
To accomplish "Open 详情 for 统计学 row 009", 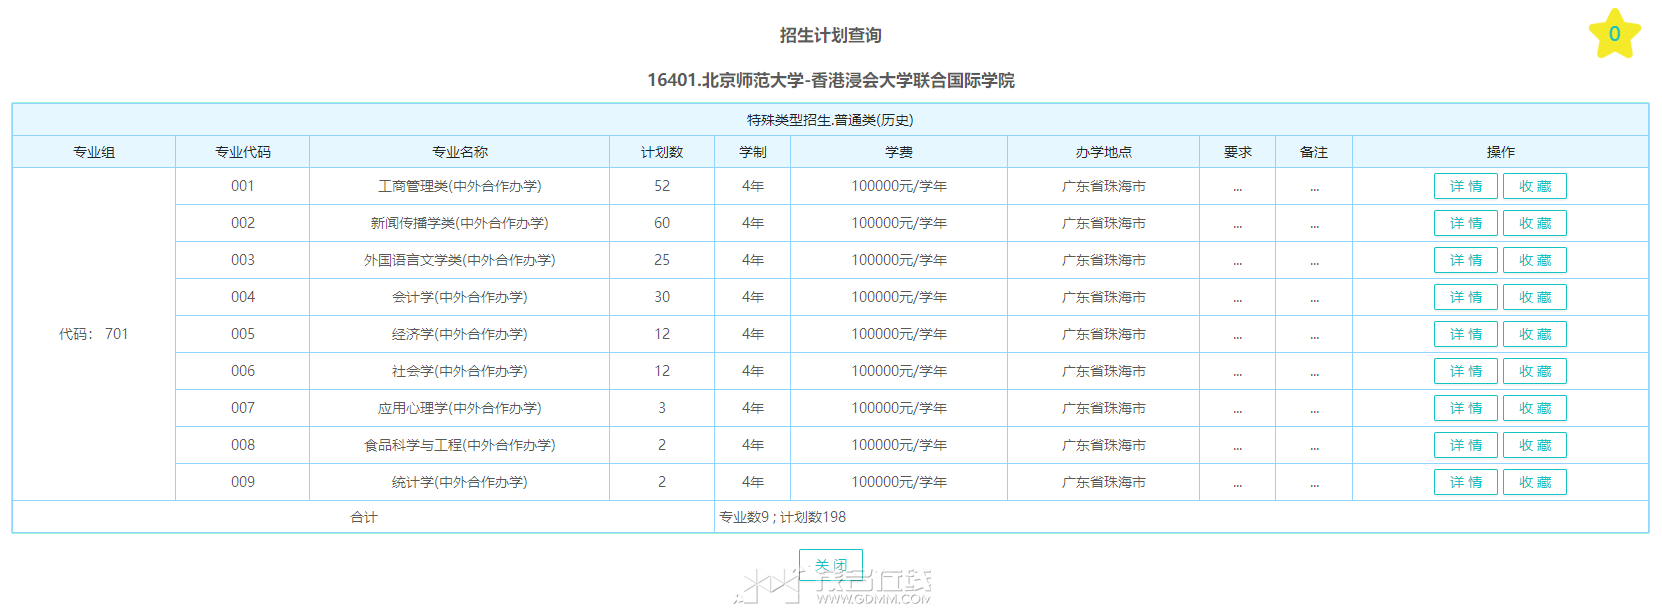I will [1466, 482].
